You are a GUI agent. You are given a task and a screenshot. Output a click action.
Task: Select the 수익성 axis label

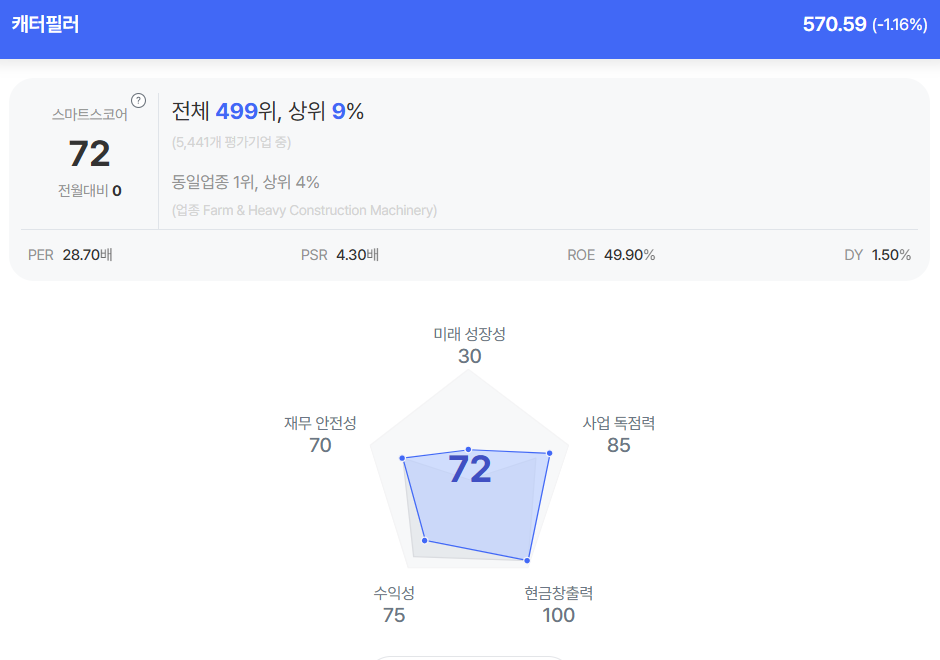click(394, 593)
